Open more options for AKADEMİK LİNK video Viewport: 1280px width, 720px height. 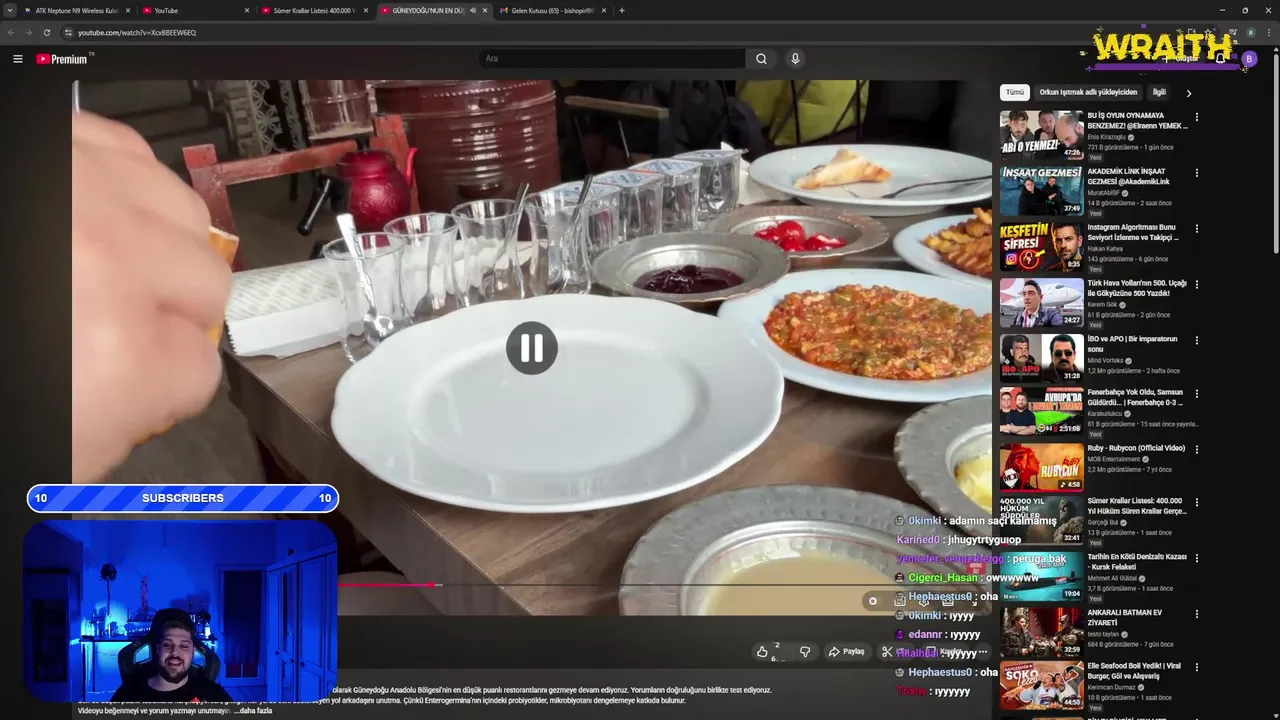(x=1196, y=173)
